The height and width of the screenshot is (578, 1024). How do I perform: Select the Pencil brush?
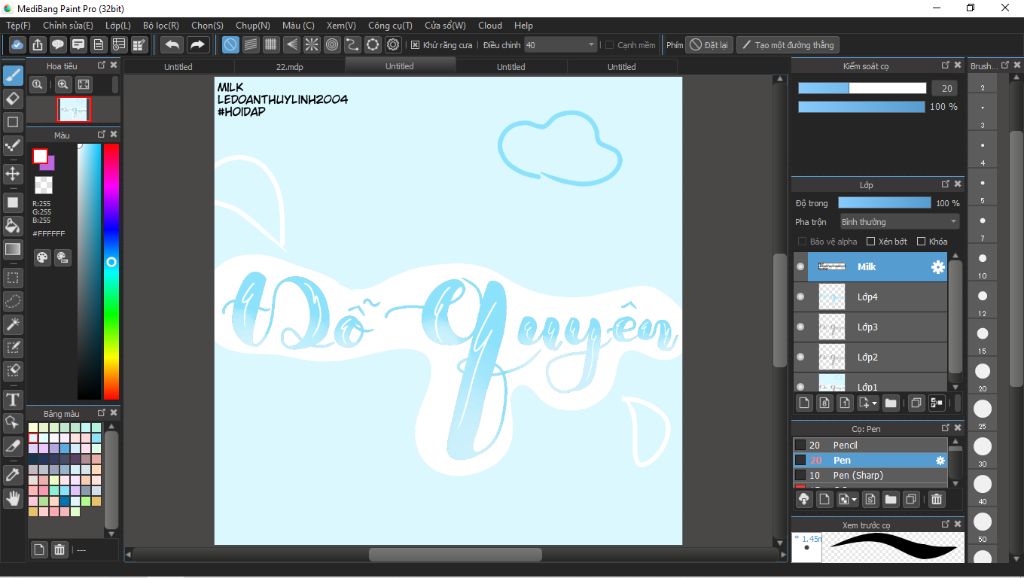(870, 445)
